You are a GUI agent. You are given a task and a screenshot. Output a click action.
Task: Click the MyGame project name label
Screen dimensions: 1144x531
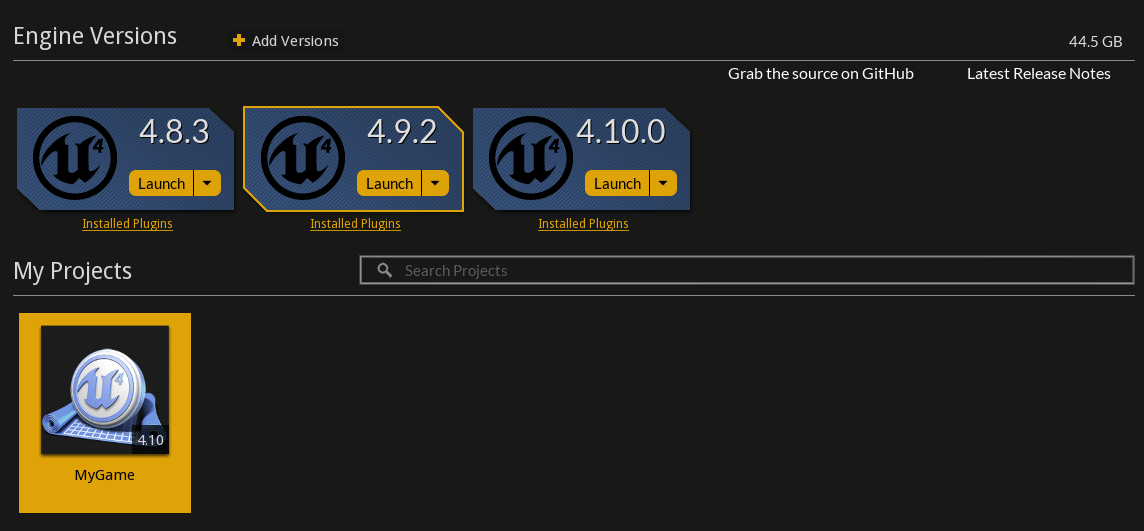click(105, 475)
